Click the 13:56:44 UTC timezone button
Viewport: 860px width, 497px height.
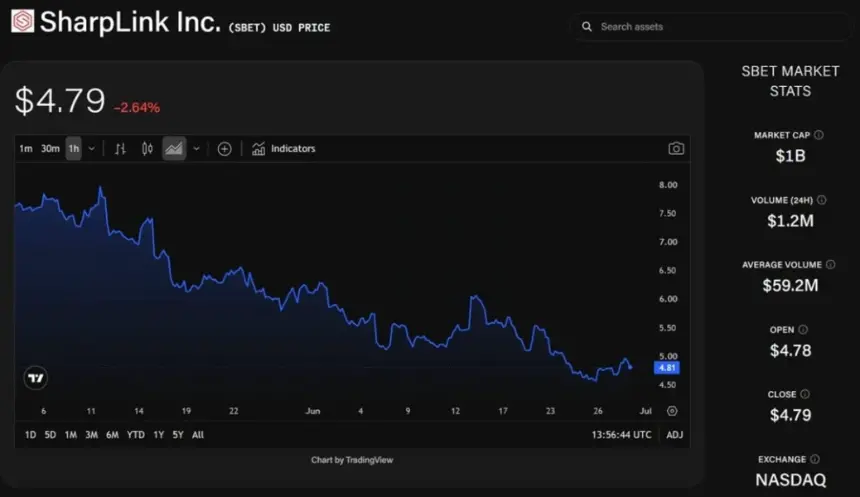click(x=621, y=435)
